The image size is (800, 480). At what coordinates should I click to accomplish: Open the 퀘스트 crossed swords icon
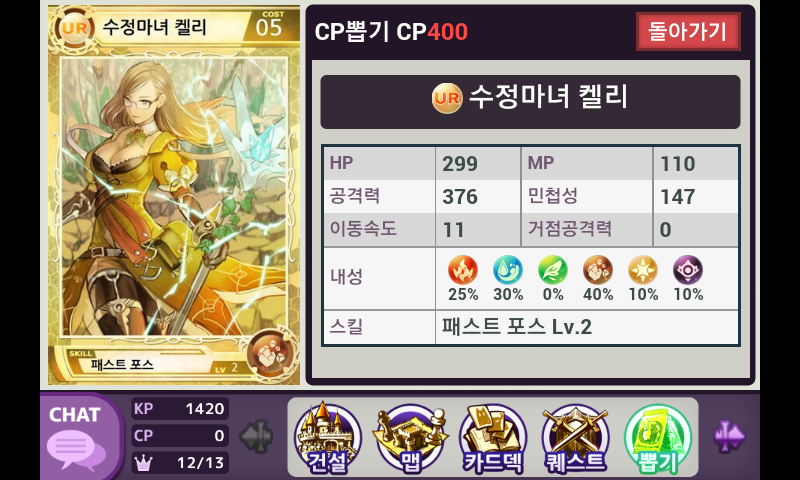[x=576, y=438]
